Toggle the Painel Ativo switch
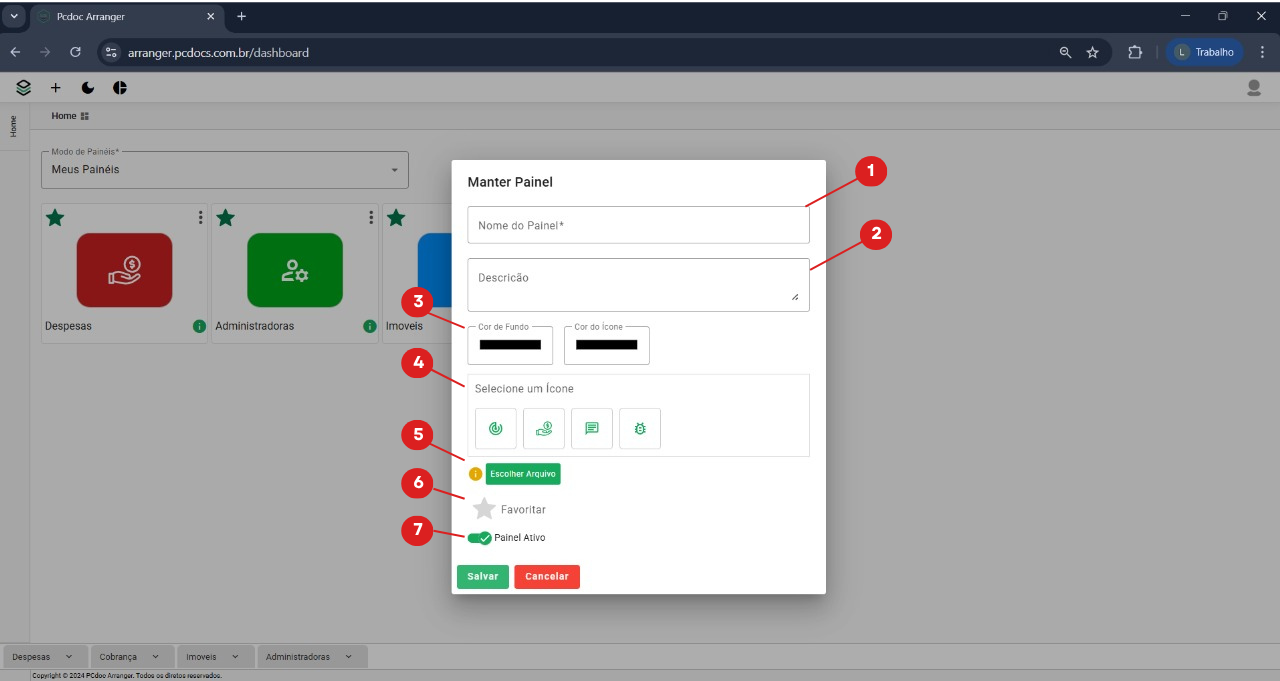This screenshot has width=1280, height=681. [x=479, y=538]
